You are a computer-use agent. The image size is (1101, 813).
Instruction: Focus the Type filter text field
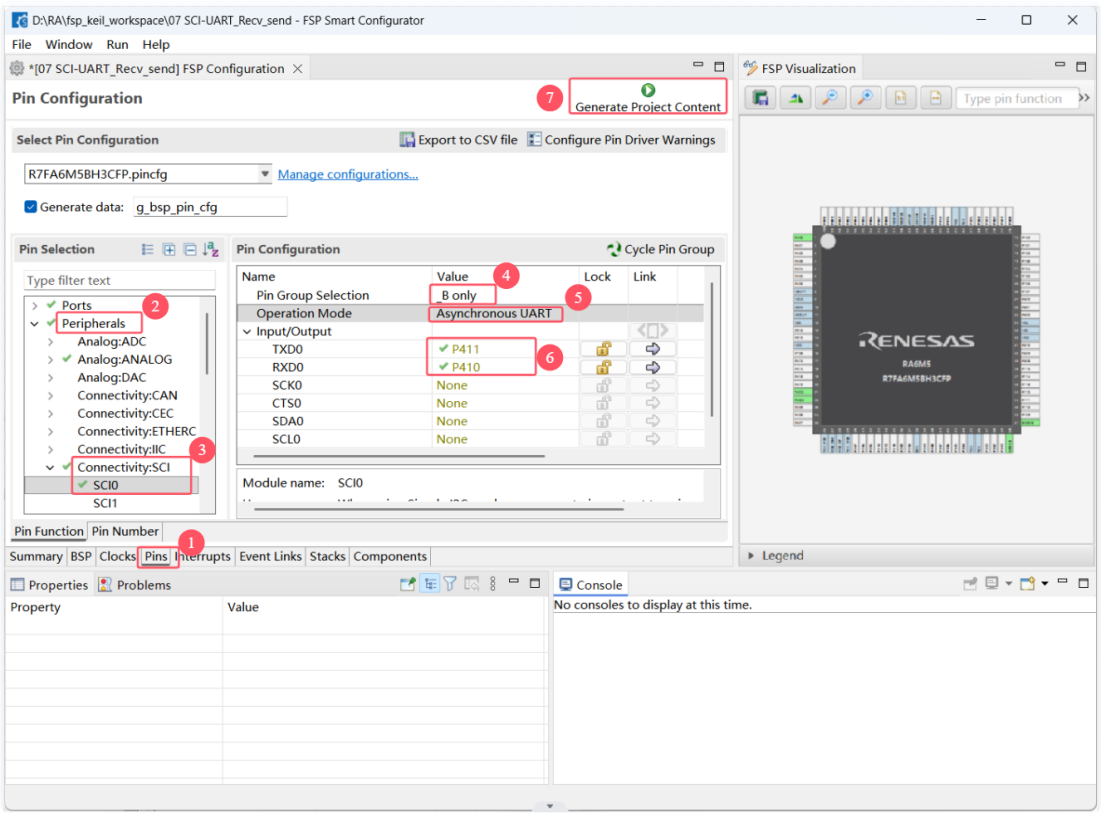[x=119, y=280]
